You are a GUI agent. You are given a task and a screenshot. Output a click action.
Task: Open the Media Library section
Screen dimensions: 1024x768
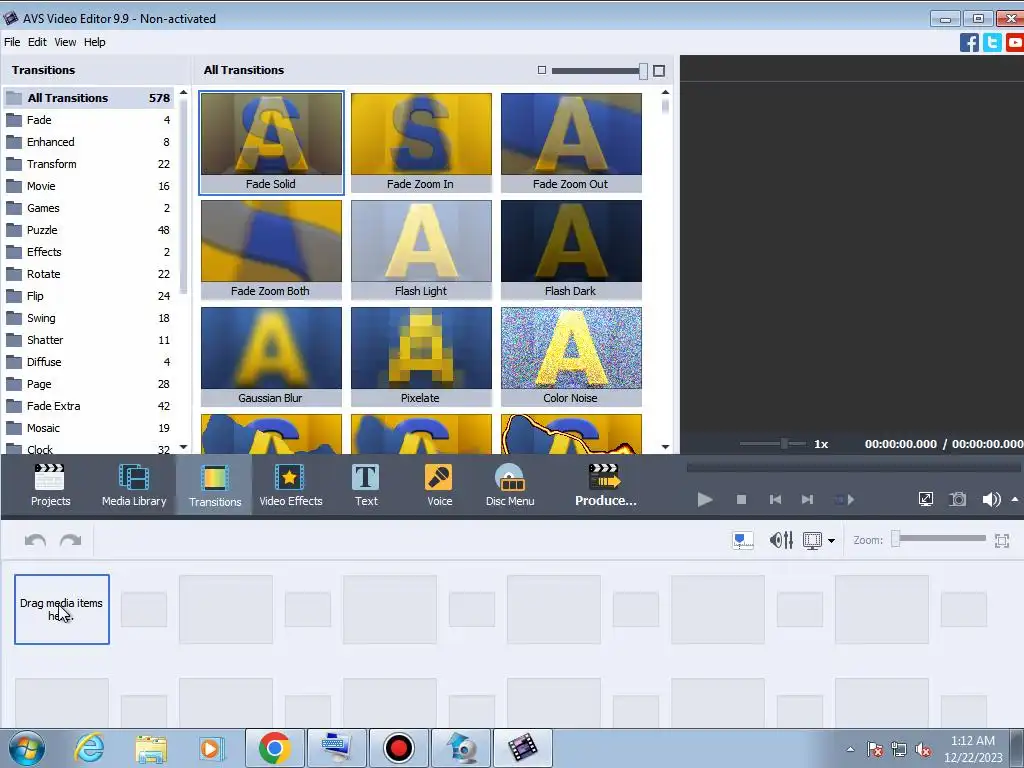coord(134,485)
